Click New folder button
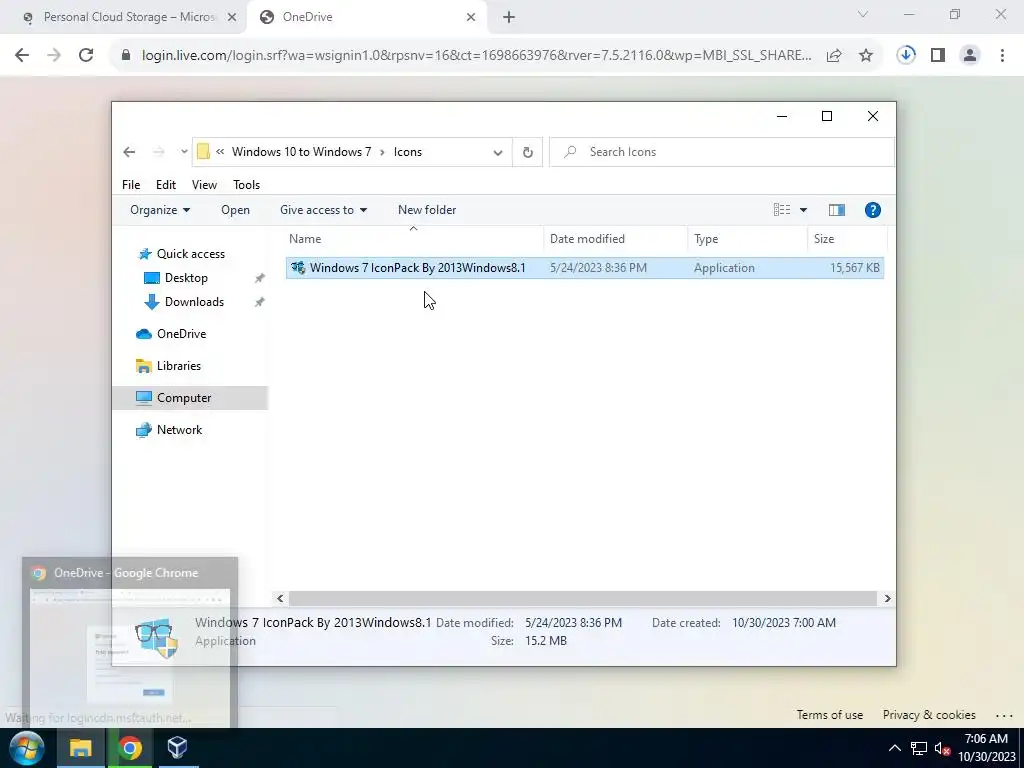The height and width of the screenshot is (768, 1024). [x=427, y=210]
